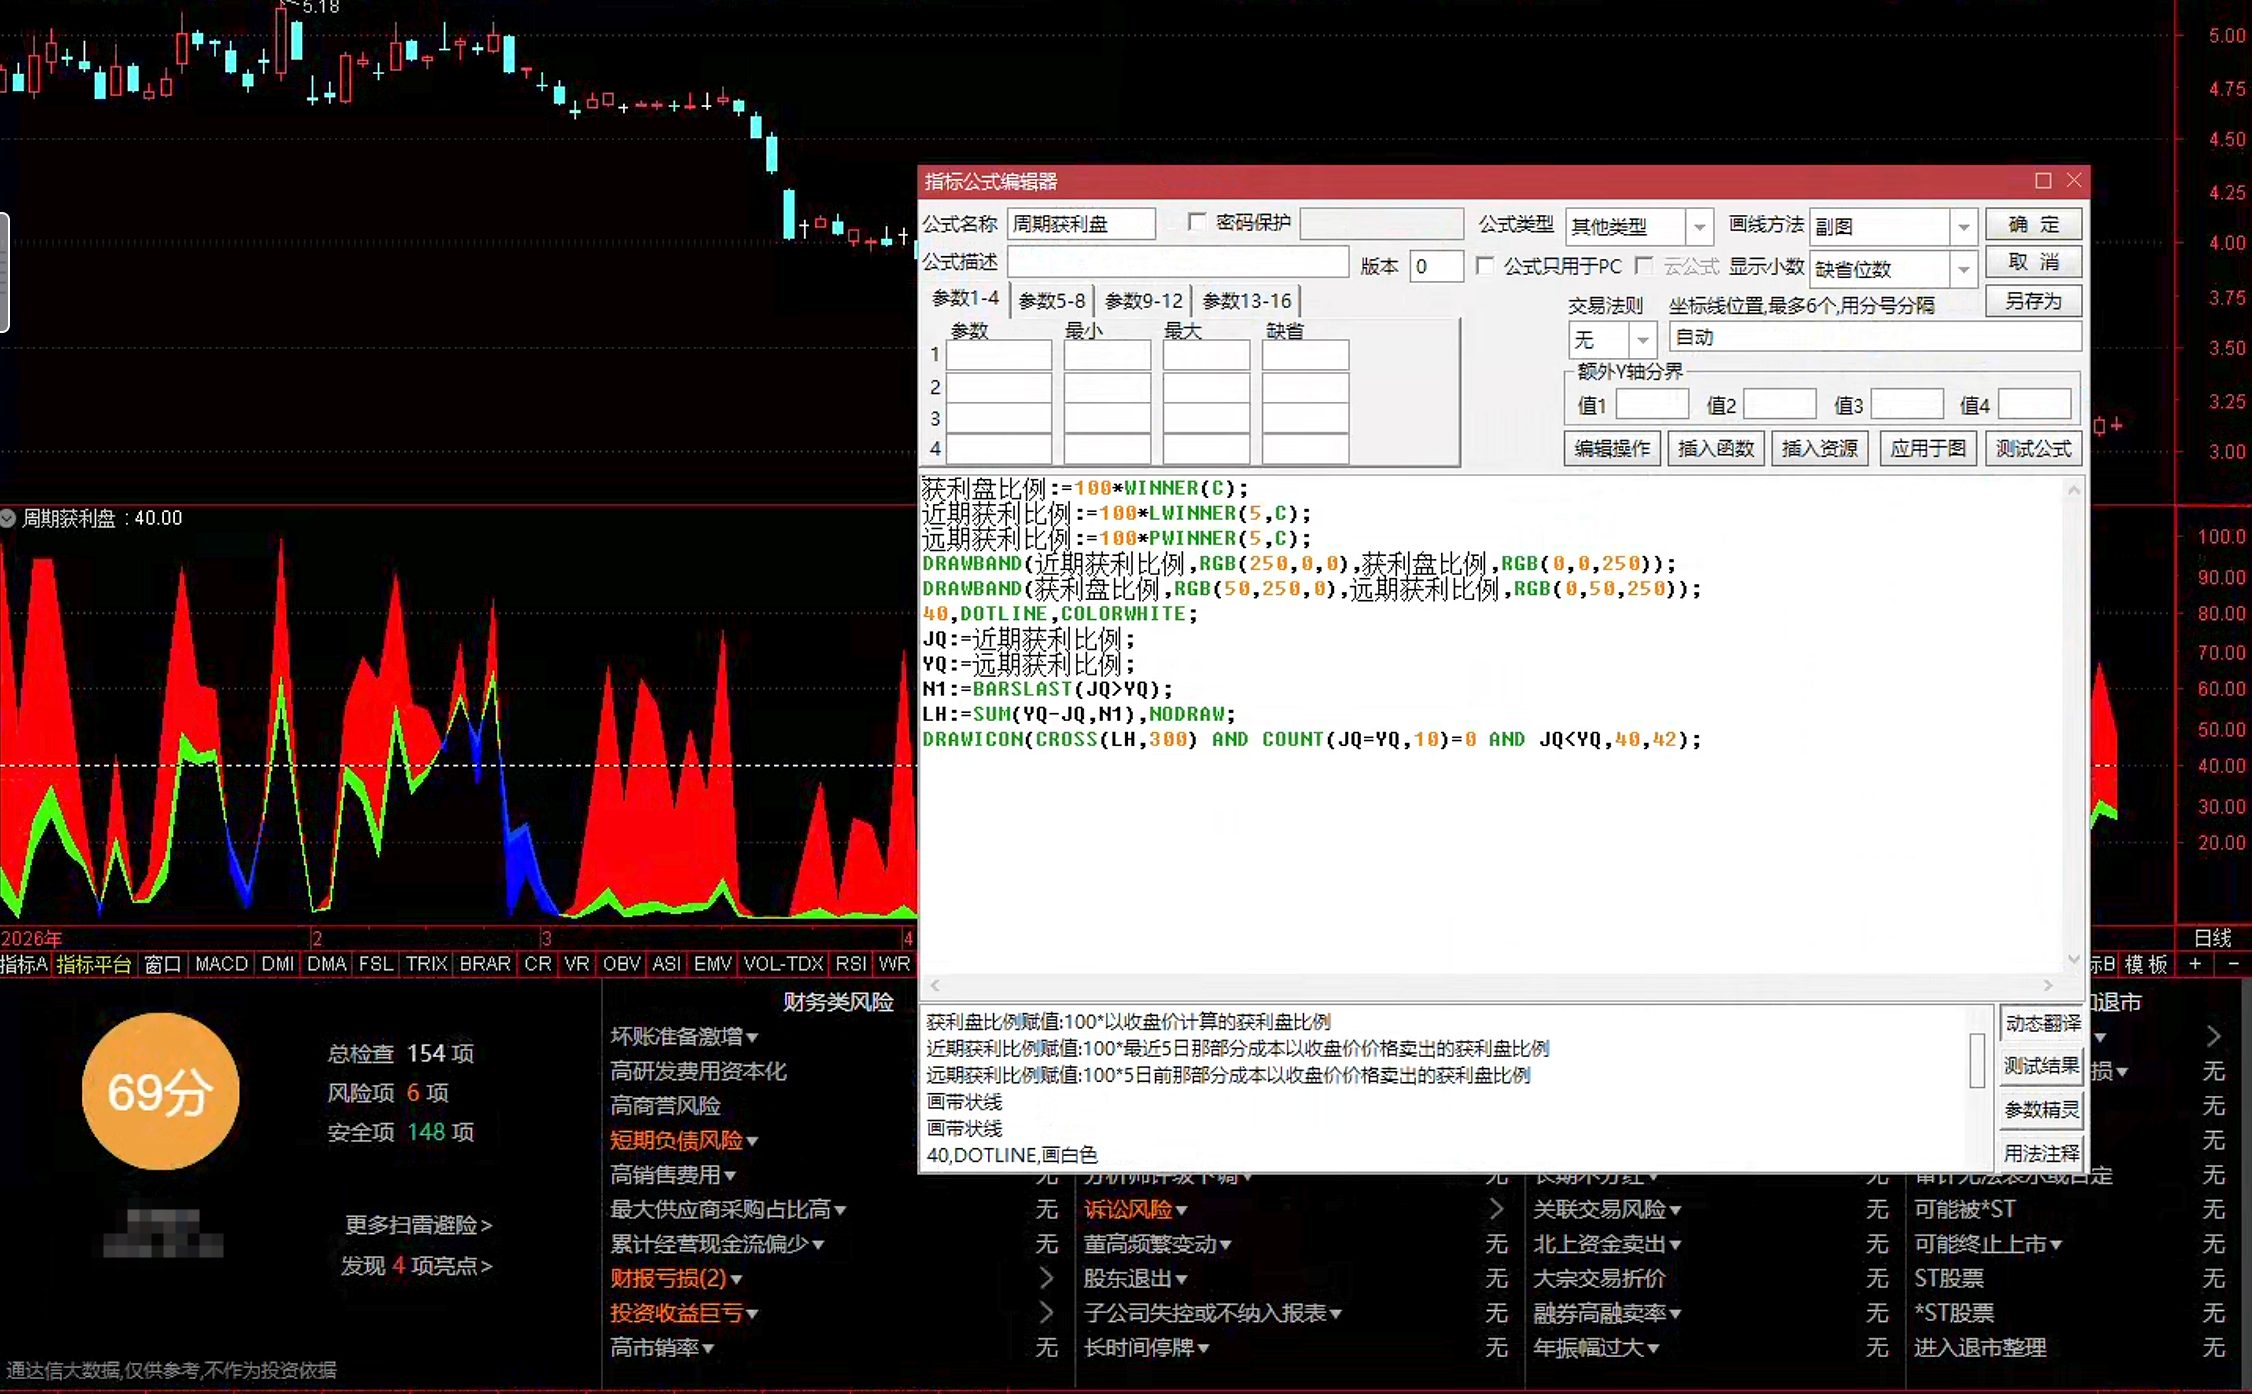Click the 日线 period label
The image size is (2252, 1394).
[2212, 938]
